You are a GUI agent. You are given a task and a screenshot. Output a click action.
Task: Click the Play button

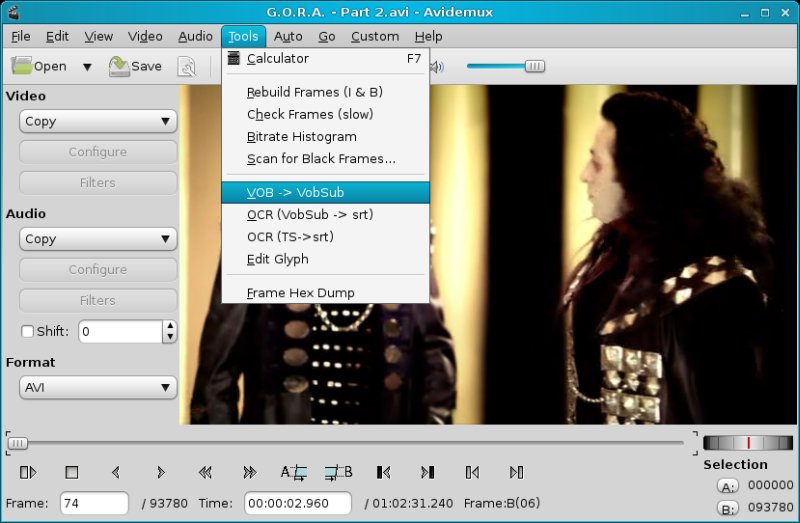click(28, 472)
